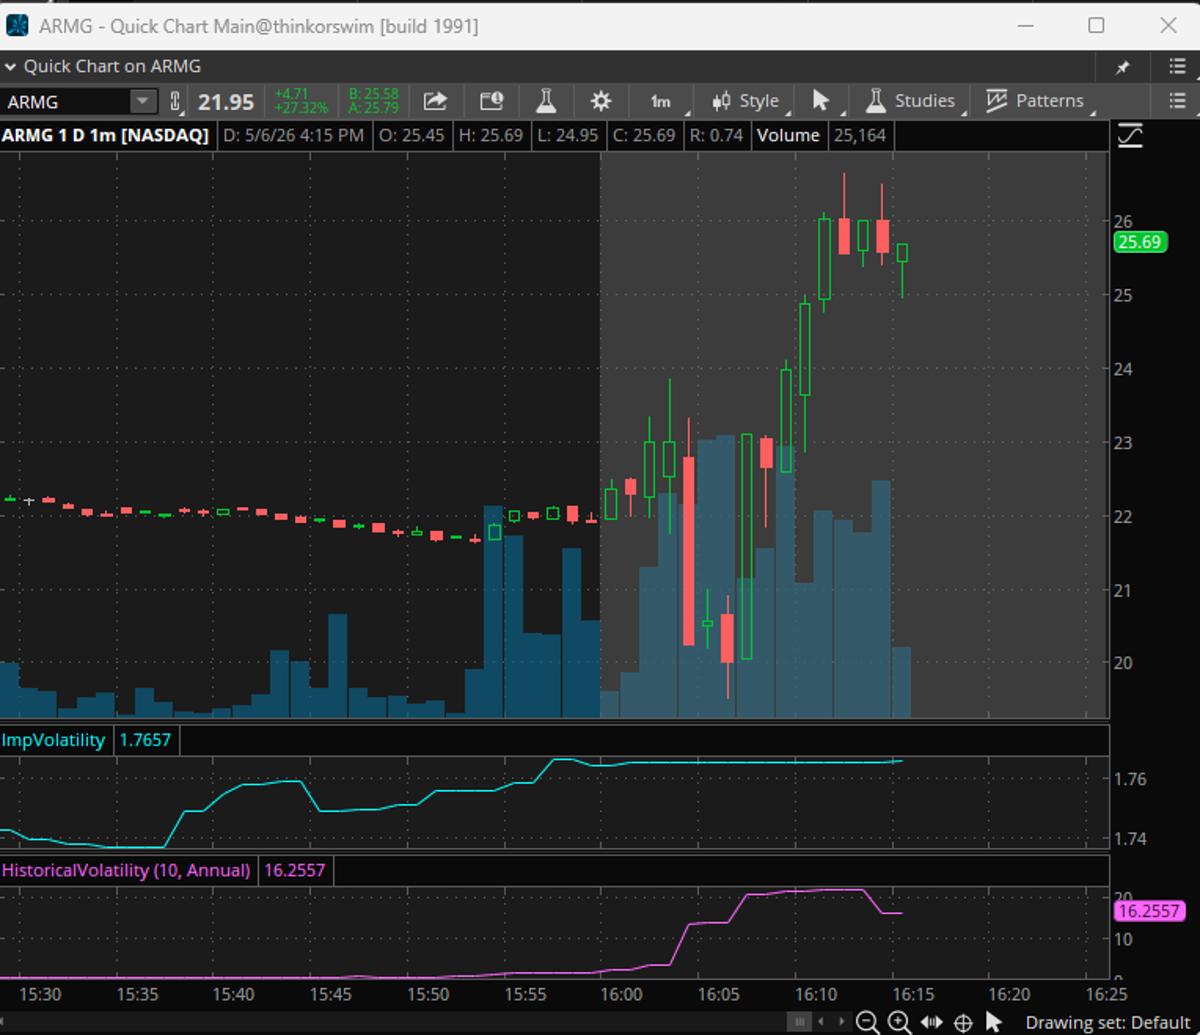Click the zoom out magnifier icon
The height and width of the screenshot is (1035, 1200).
click(x=868, y=1022)
